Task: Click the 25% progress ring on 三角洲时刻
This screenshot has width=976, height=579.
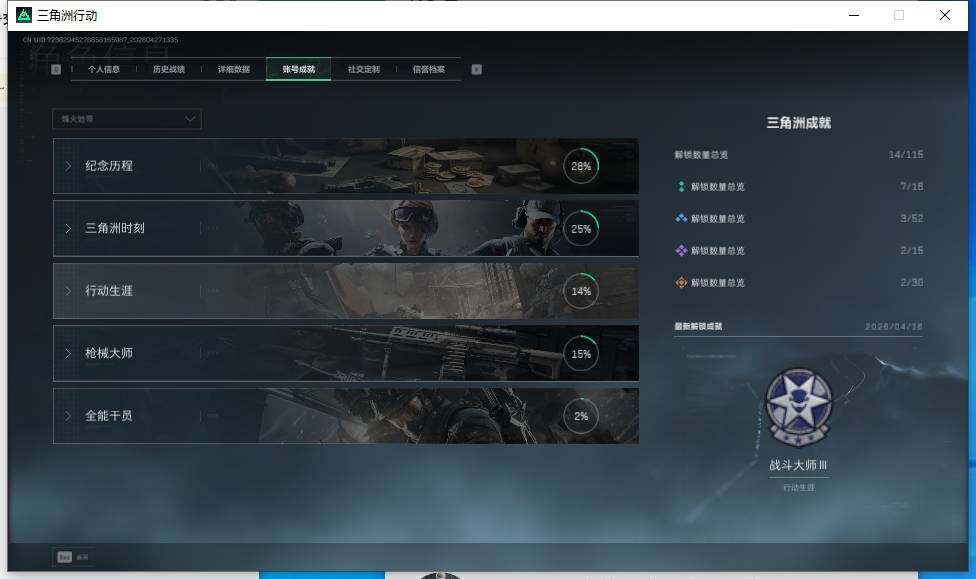Action: [x=581, y=228]
